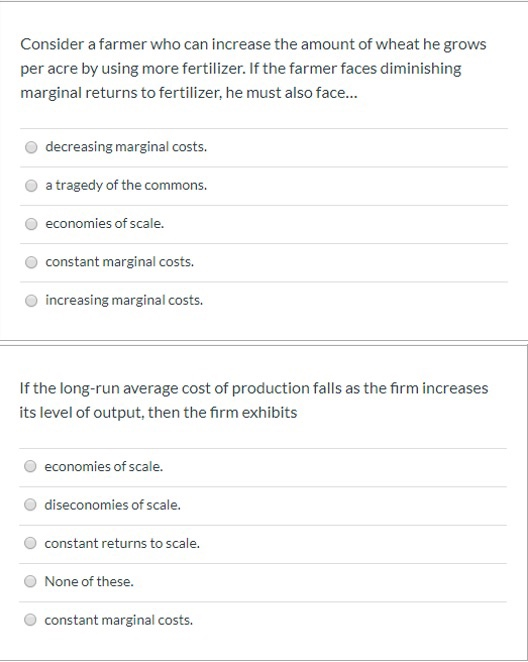Click the 'diseconomies of scale.' answer text
This screenshot has width=528, height=662.
click(112, 505)
